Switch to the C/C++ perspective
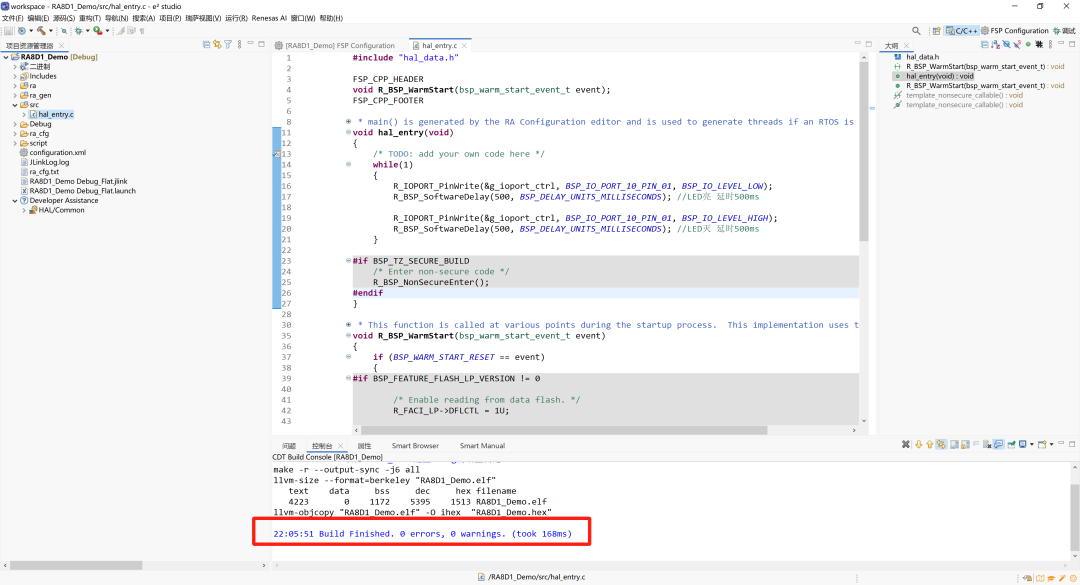Image resolution: width=1080 pixels, height=585 pixels. [962, 31]
